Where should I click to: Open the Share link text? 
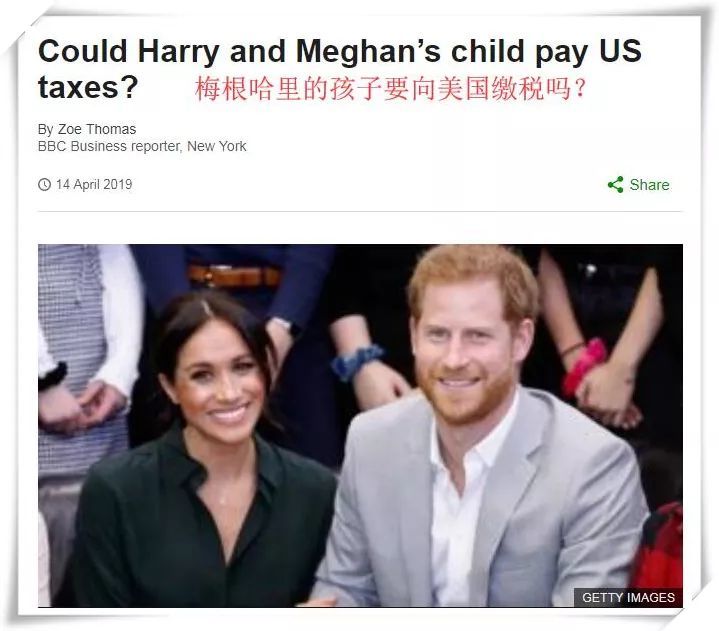pos(649,185)
